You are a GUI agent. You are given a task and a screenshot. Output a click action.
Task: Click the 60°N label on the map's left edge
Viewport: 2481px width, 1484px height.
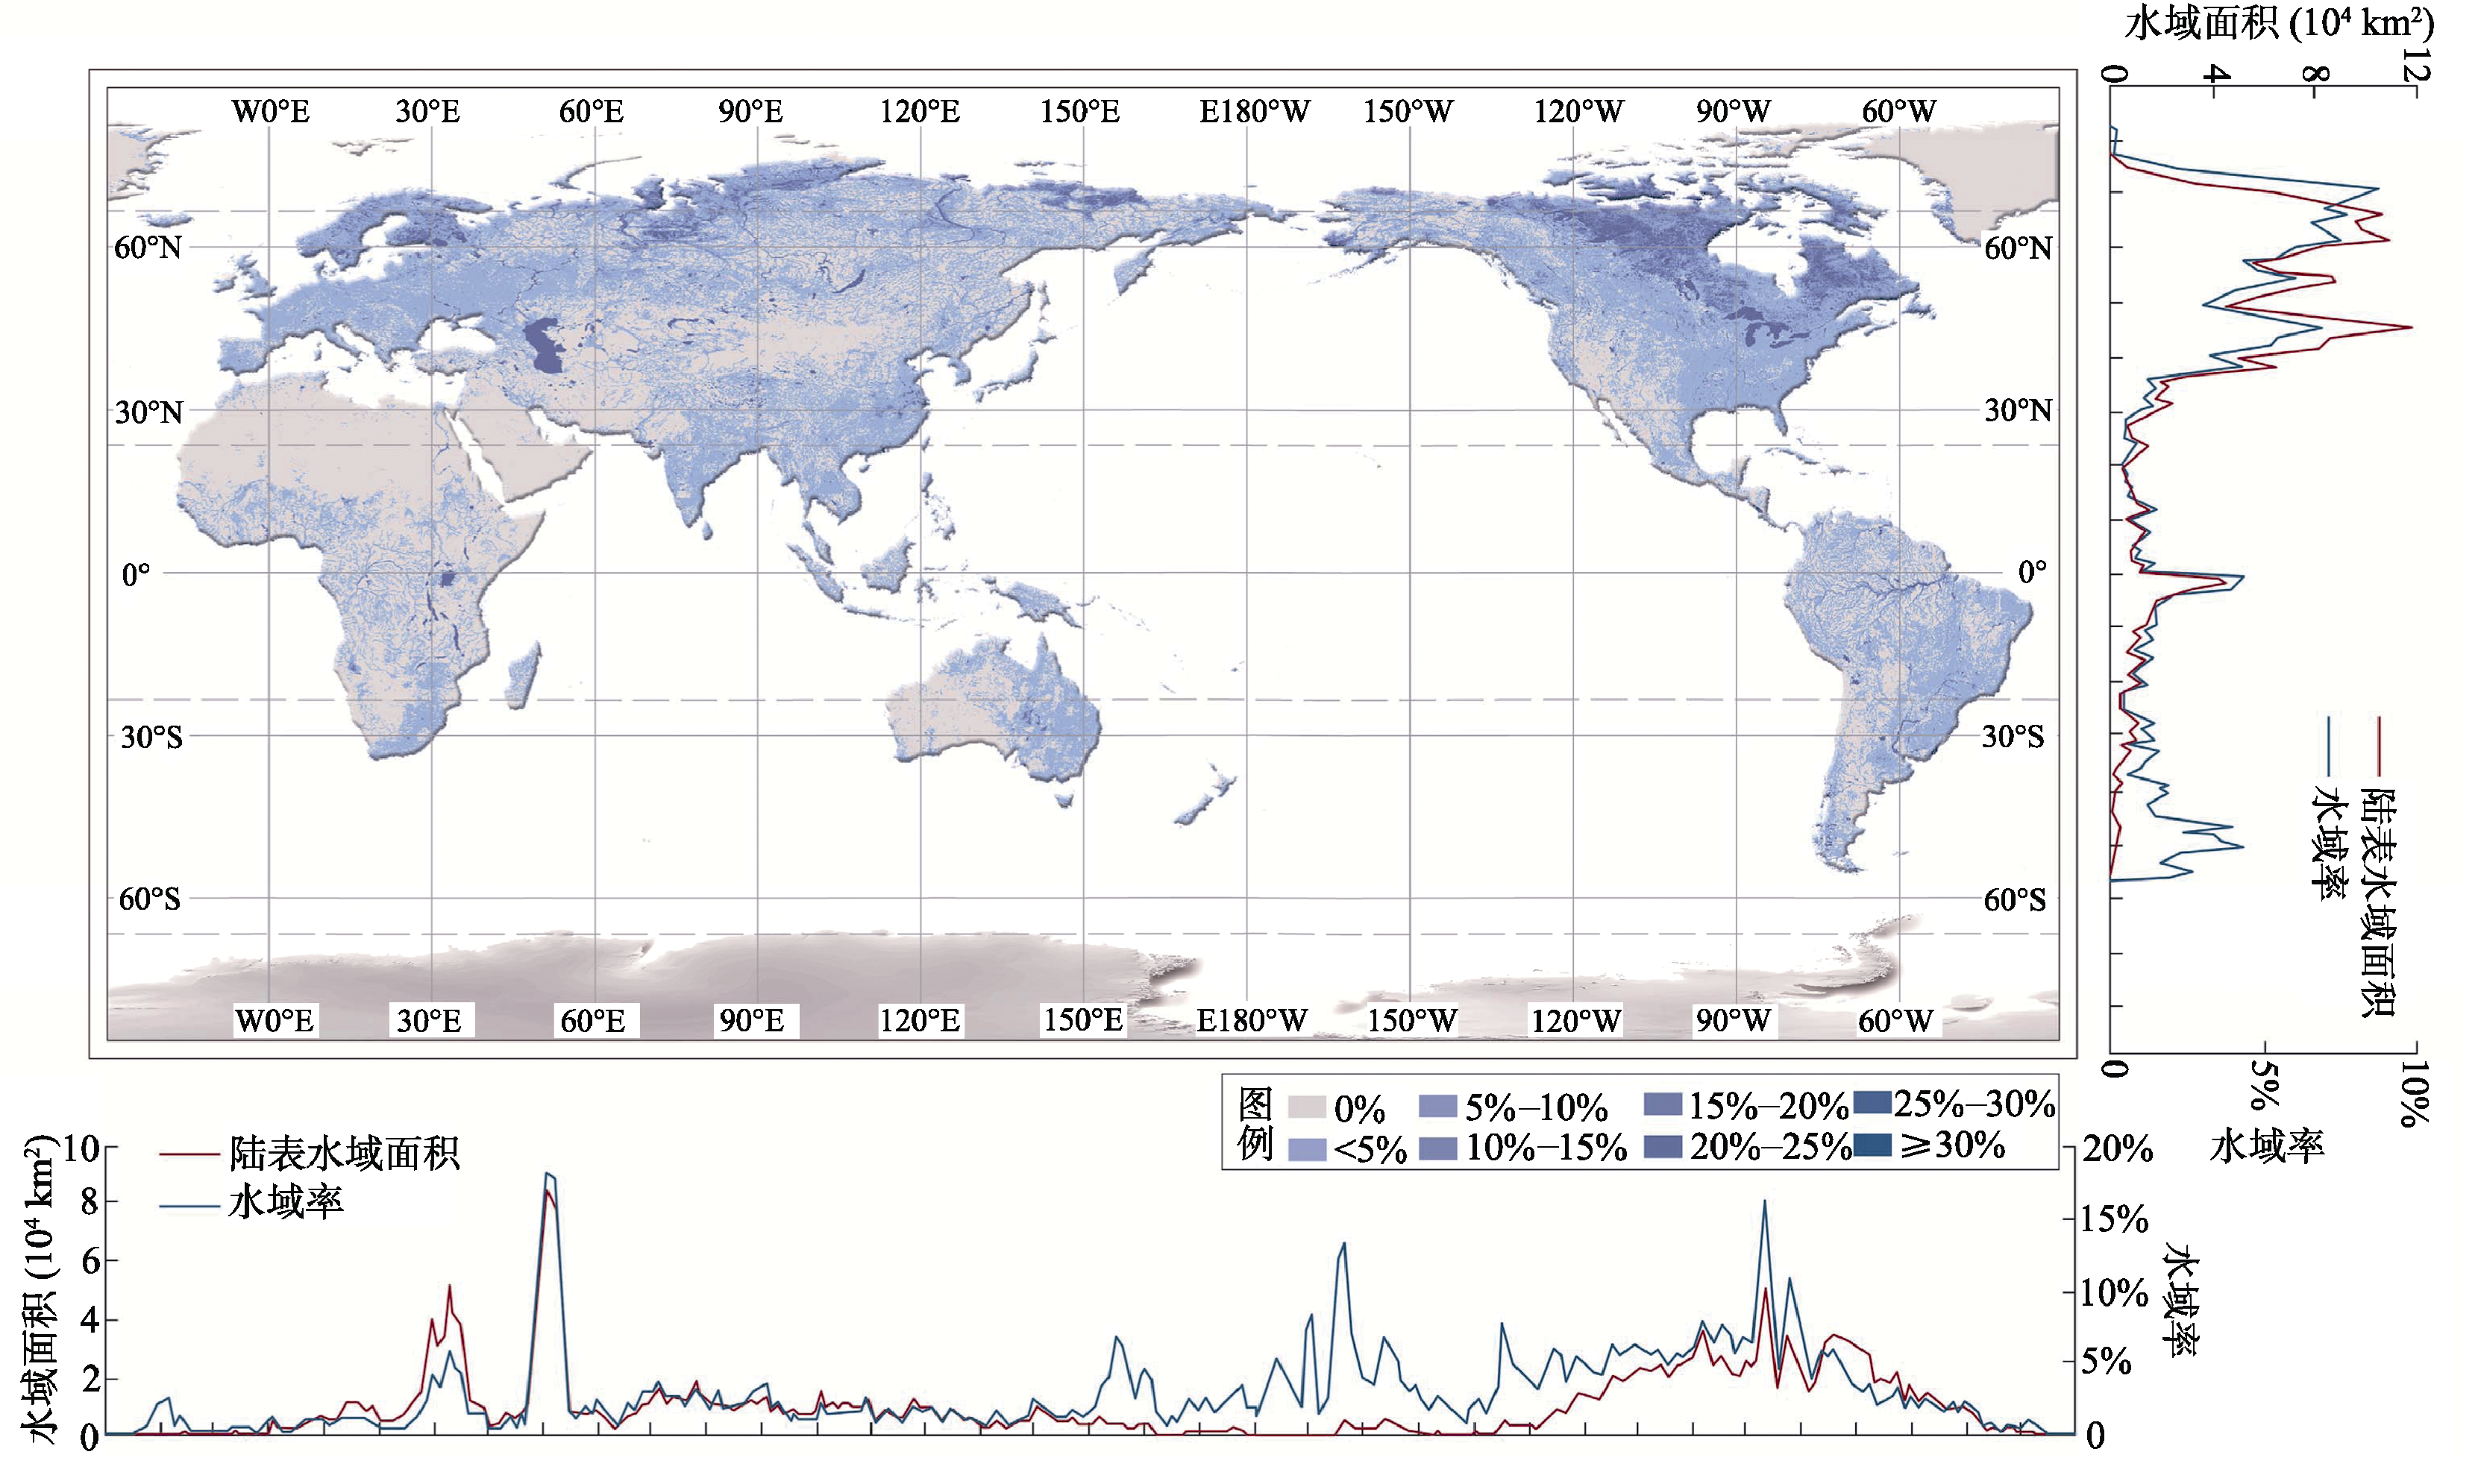coord(148,247)
